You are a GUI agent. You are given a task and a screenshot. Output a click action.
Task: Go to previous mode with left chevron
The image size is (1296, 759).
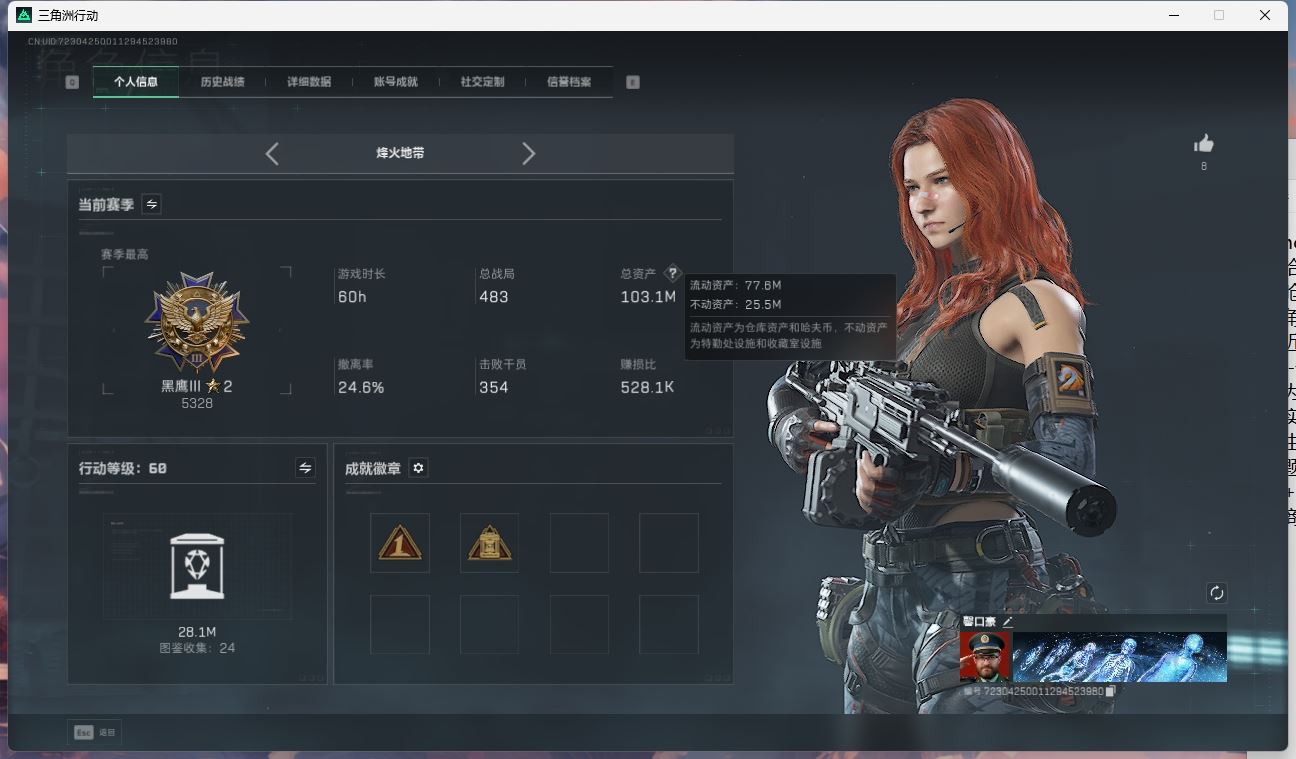tap(272, 153)
